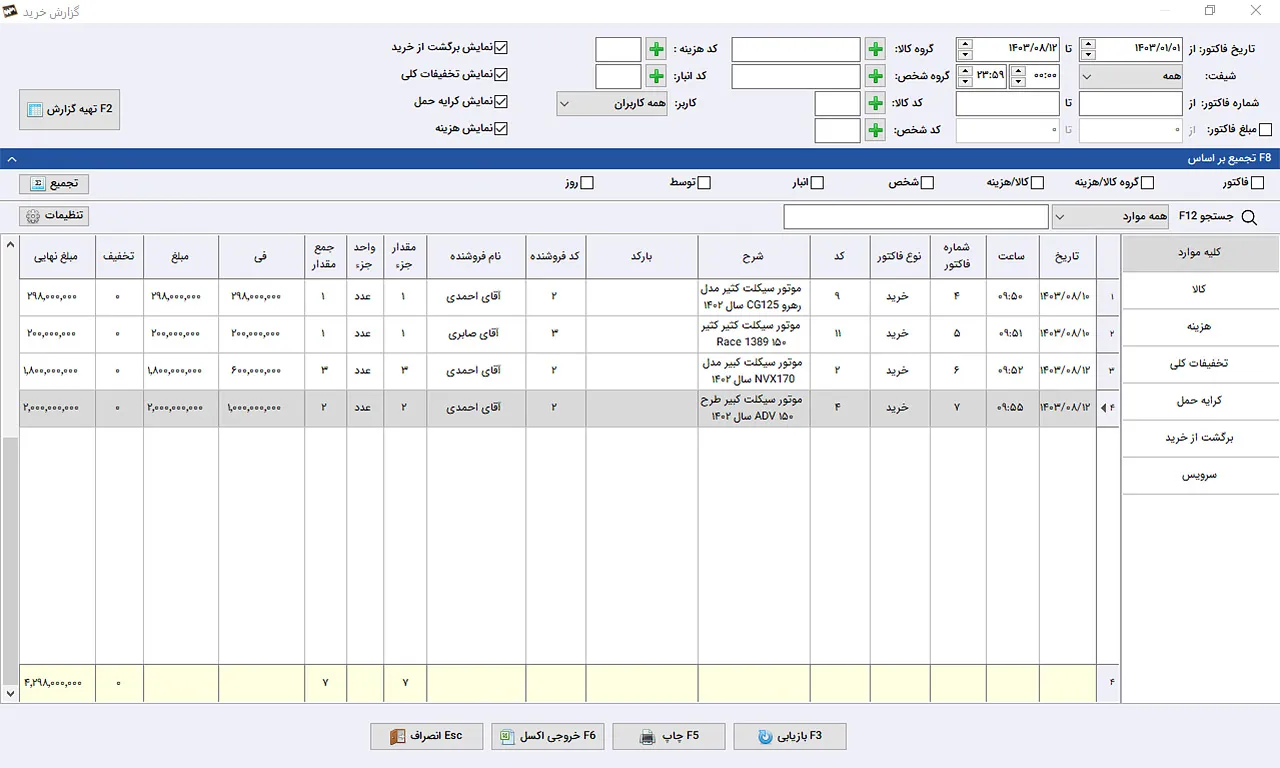1280x768 pixels.
Task: Click the report icon on F2 تهیه گزارش
Action: (x=35, y=109)
